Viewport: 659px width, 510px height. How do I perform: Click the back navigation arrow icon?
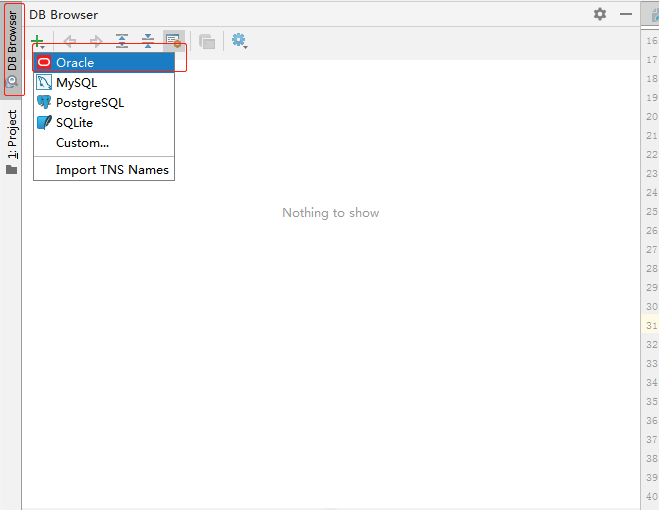(x=69, y=41)
